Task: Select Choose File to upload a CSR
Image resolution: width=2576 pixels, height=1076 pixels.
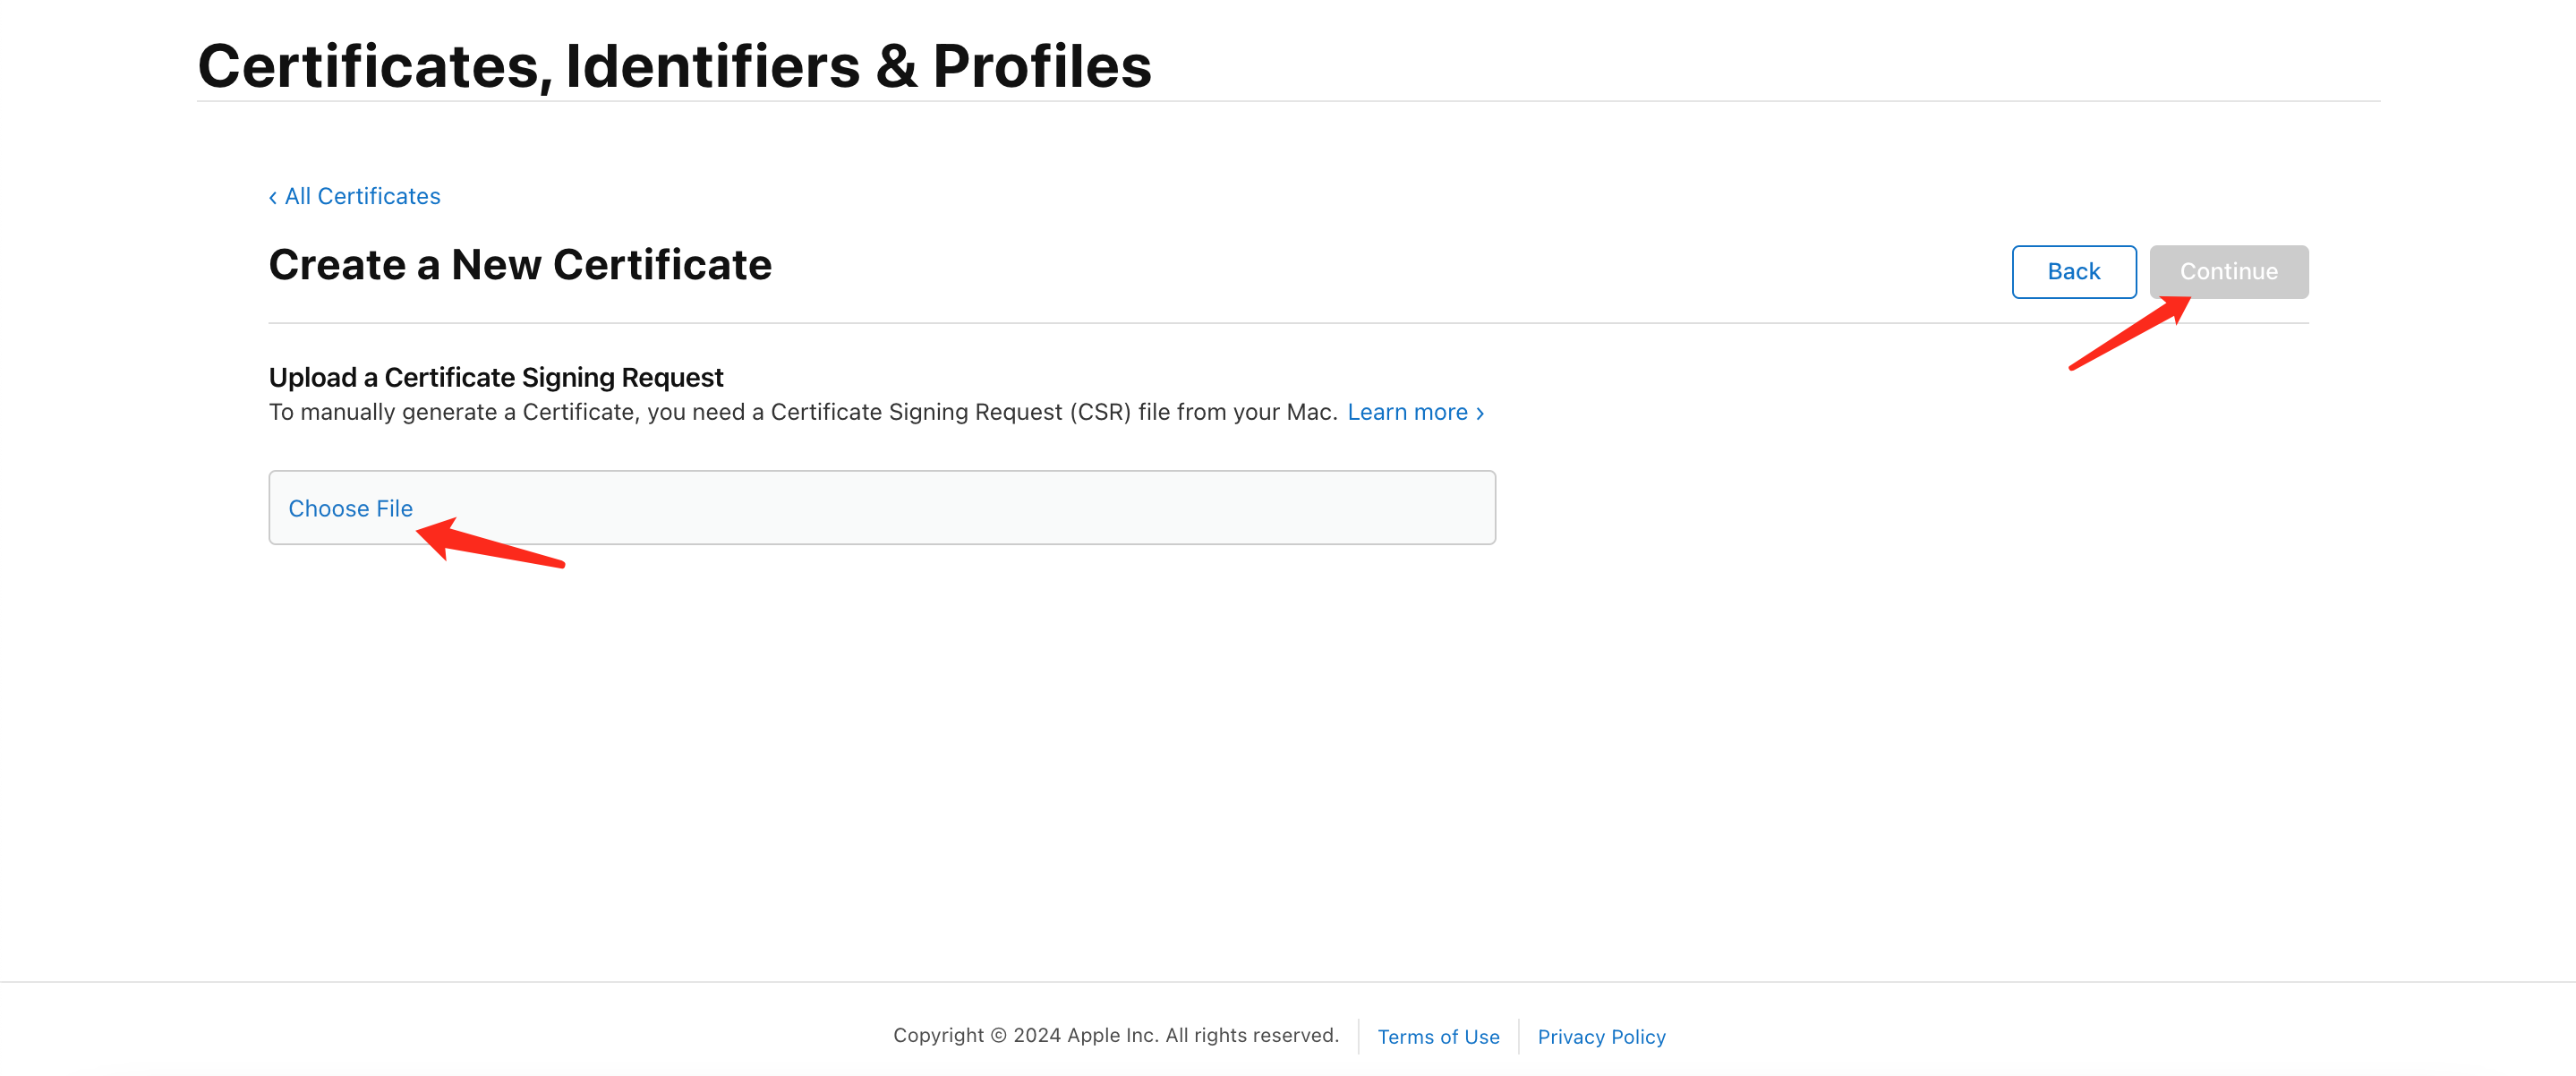Action: (350, 508)
